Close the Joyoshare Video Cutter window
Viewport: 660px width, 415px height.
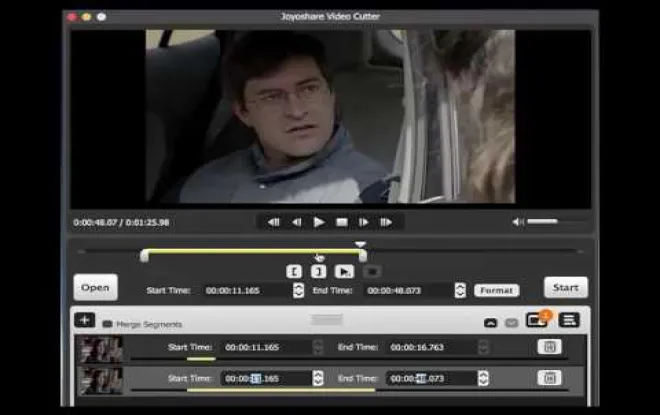pos(72,17)
